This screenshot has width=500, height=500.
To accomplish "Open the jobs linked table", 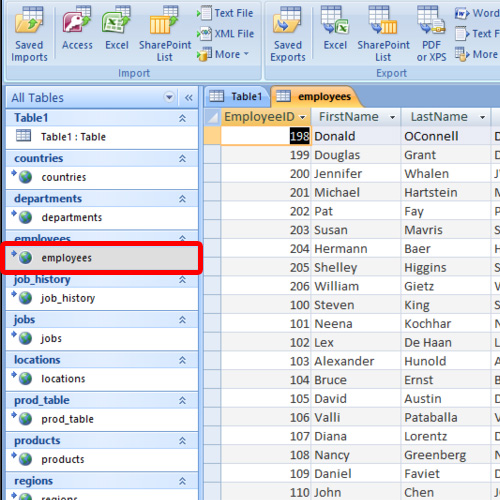I will (102, 338).
